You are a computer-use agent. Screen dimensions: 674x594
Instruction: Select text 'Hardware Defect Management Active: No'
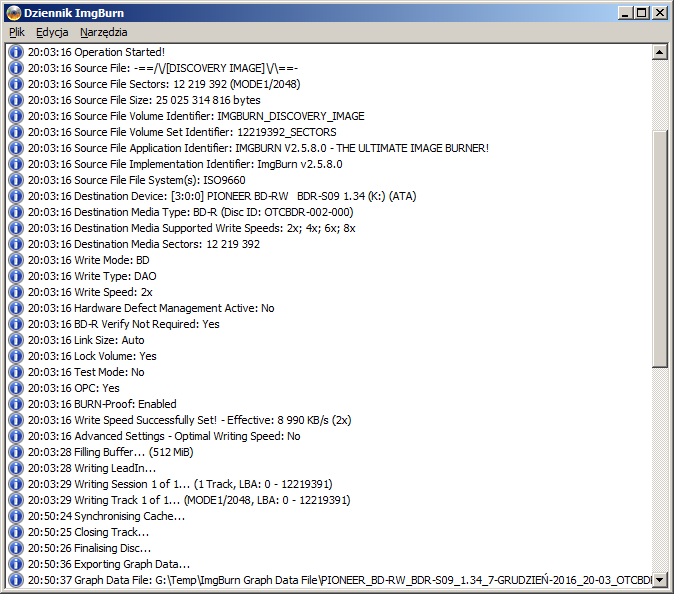pyautogui.click(x=174, y=308)
